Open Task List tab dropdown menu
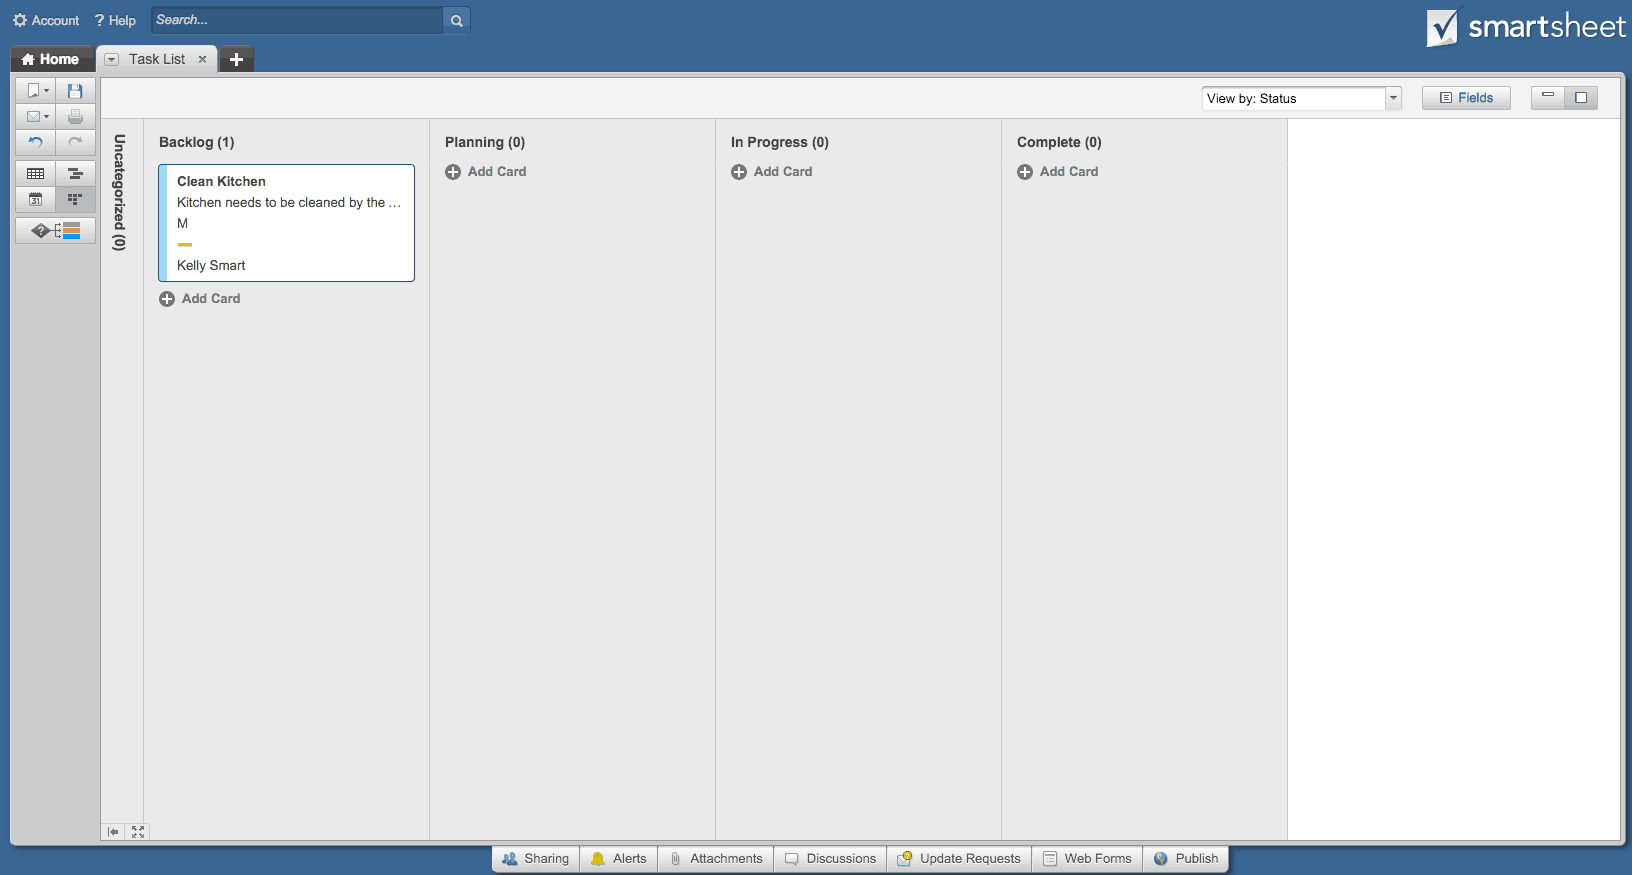 point(112,59)
